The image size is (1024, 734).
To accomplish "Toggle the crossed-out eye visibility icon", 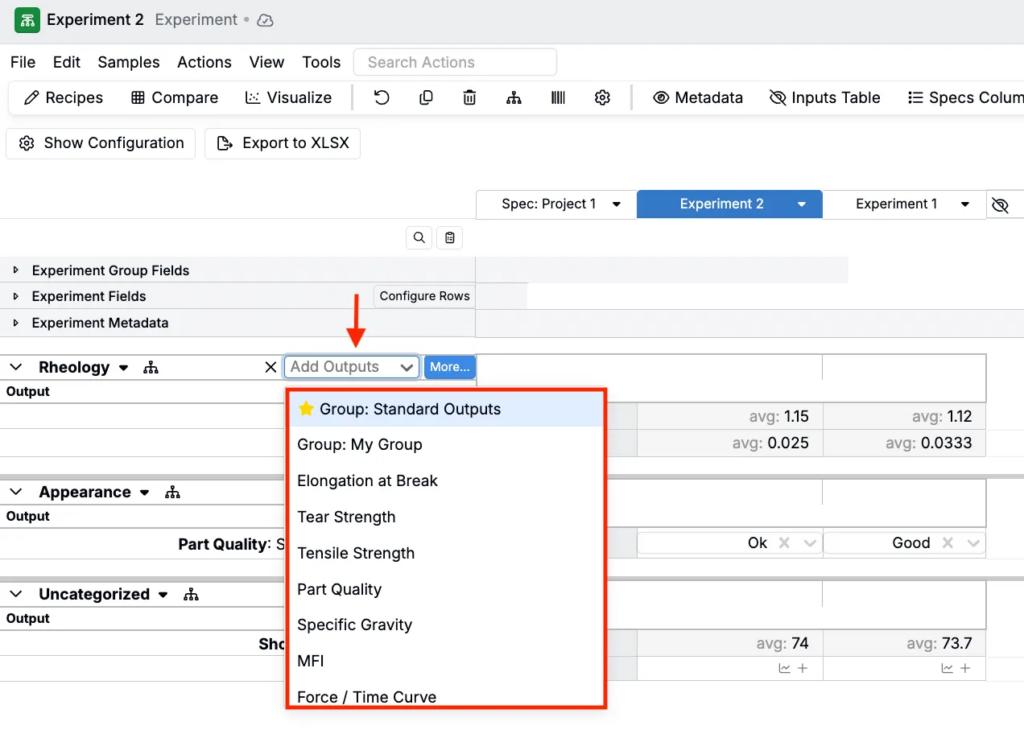I will click(1000, 205).
